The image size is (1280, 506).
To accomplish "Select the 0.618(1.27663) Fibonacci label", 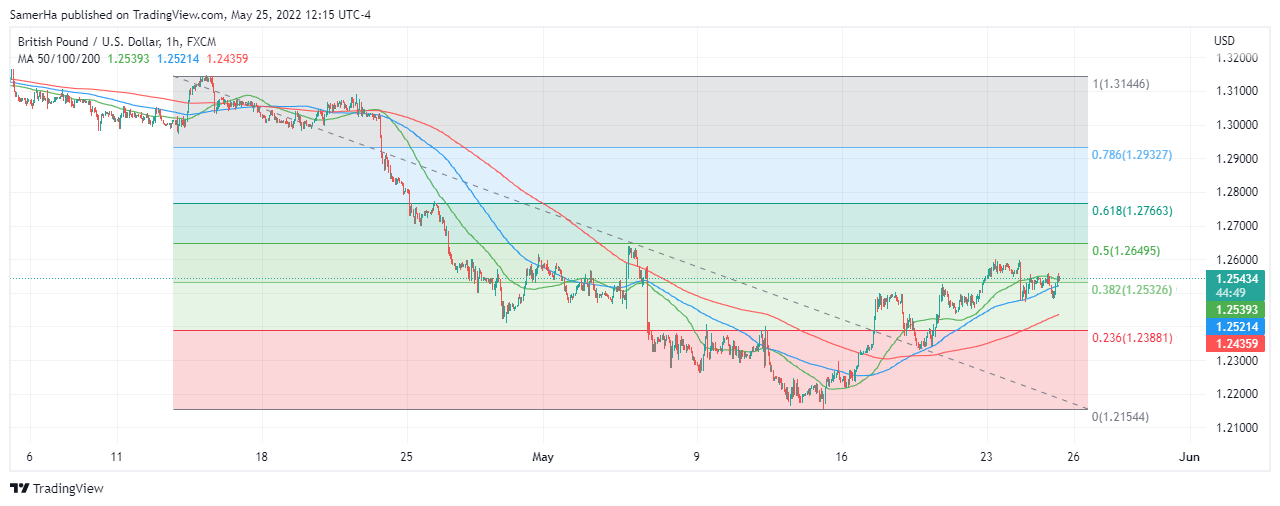I will click(x=1131, y=211).
